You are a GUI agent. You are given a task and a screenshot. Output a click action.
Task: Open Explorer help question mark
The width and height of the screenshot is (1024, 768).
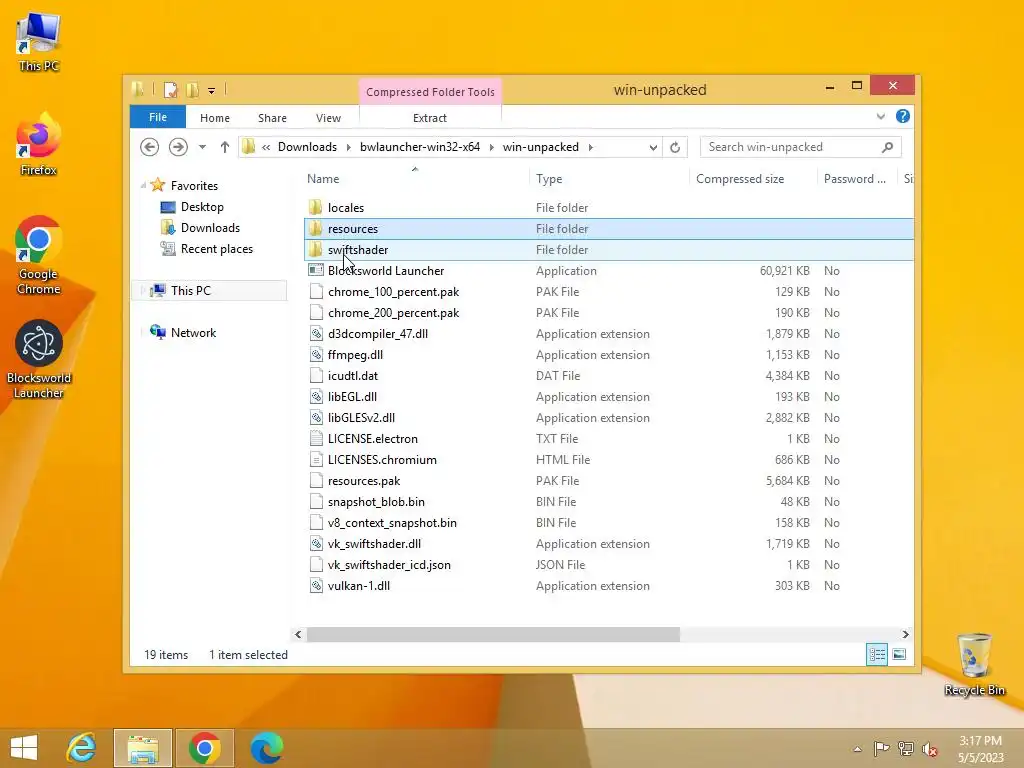(x=903, y=116)
